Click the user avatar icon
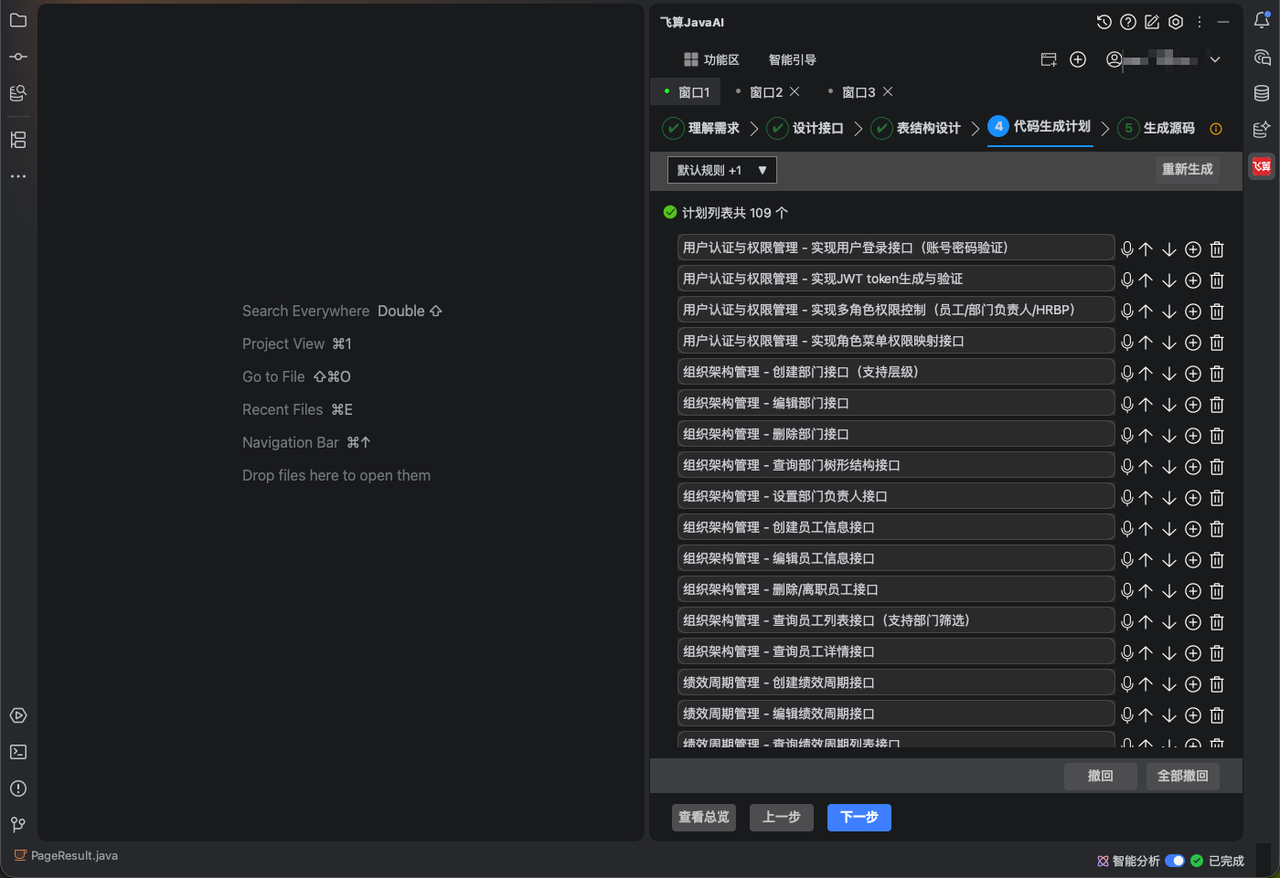Screen dimensions: 1280x878 pos(1114,60)
